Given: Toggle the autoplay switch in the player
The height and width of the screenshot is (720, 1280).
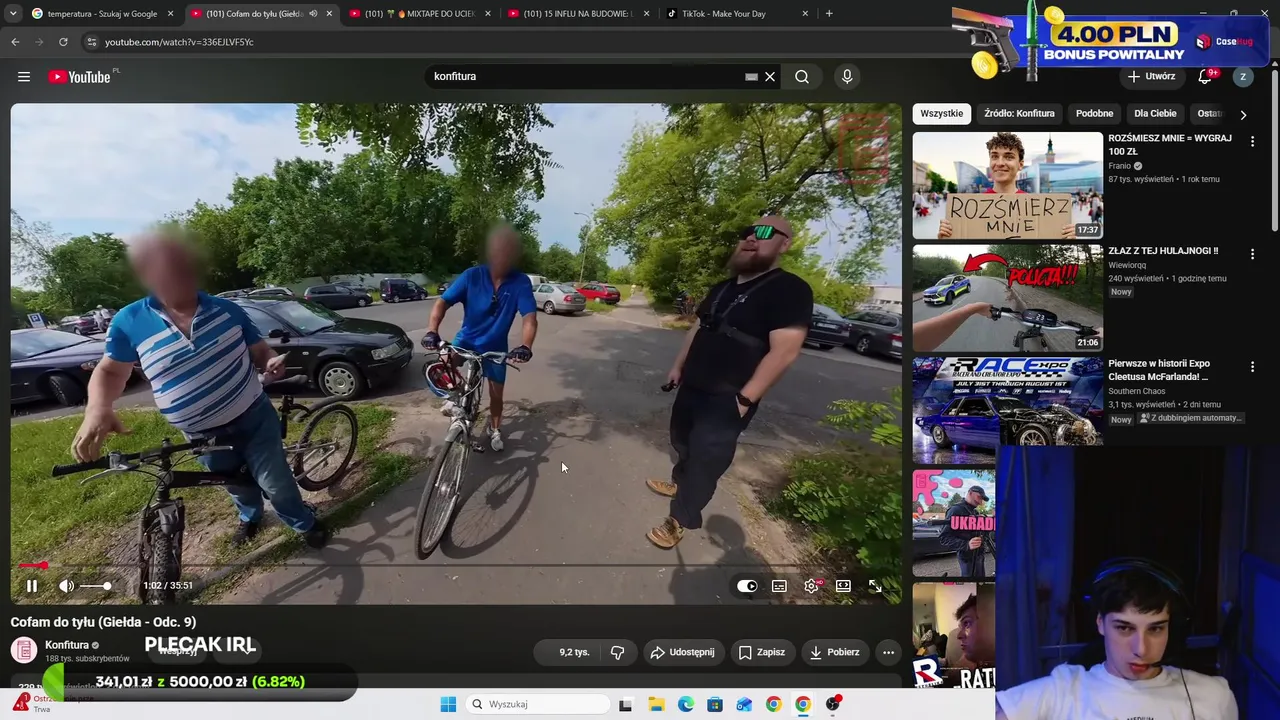Looking at the screenshot, I should (747, 586).
